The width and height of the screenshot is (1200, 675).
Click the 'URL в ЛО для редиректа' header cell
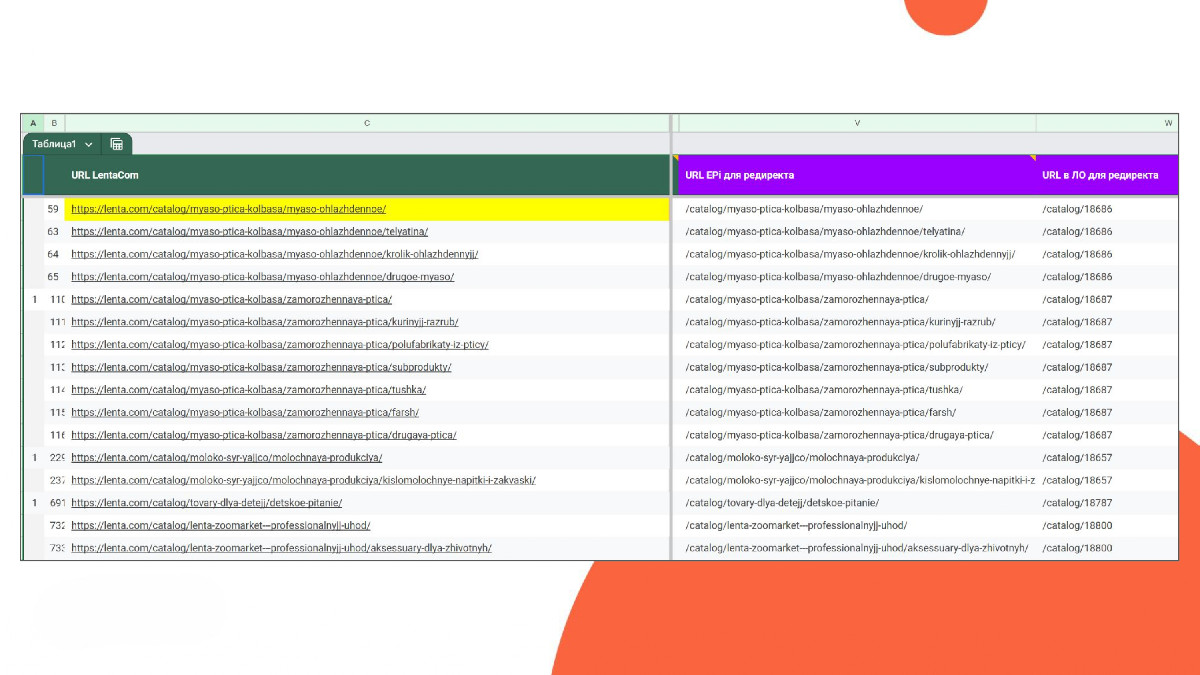pos(1107,175)
